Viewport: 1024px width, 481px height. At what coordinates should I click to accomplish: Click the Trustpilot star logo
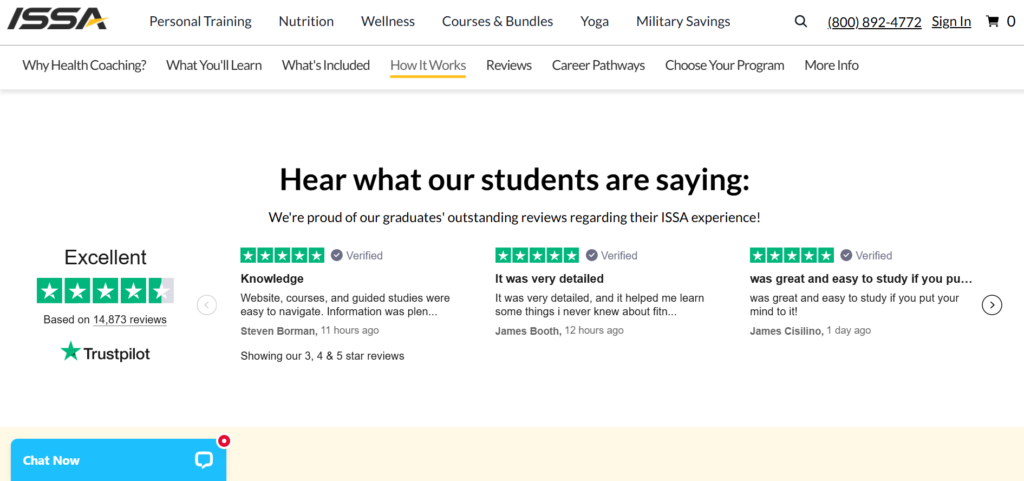point(71,352)
